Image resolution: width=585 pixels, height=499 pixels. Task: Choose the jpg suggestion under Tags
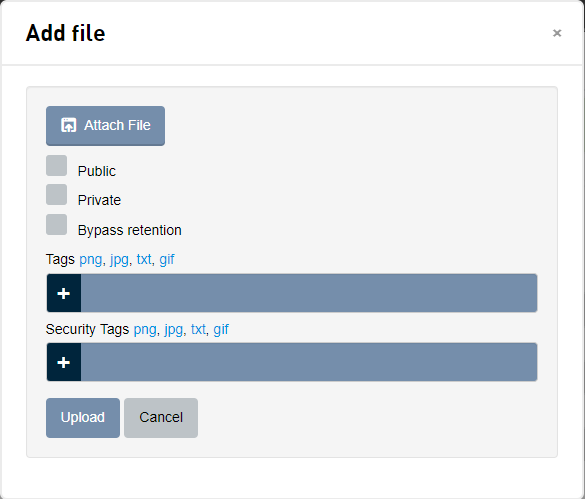tap(119, 260)
